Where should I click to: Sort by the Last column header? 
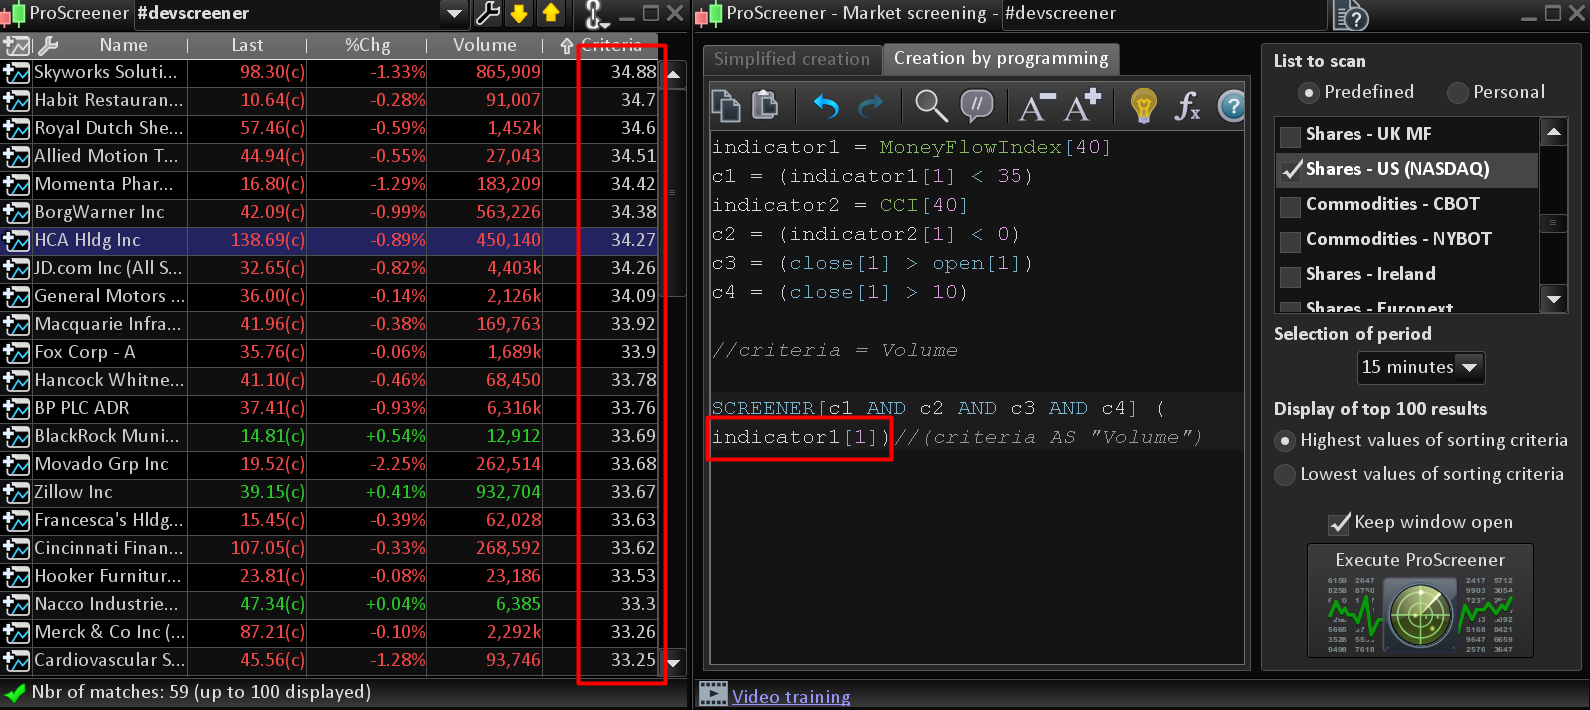(x=248, y=45)
